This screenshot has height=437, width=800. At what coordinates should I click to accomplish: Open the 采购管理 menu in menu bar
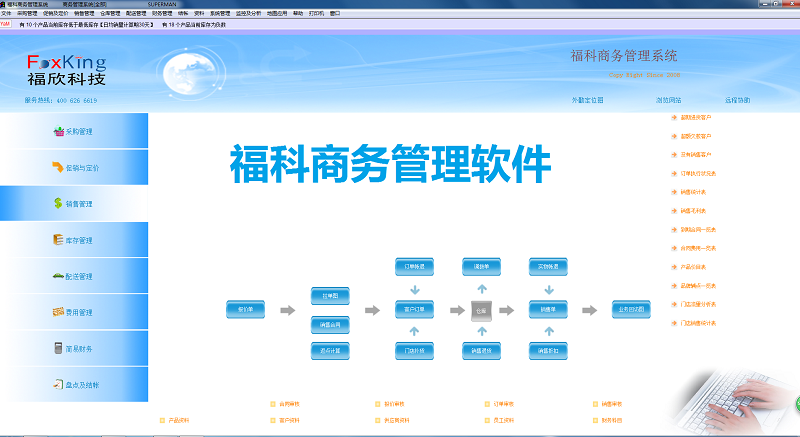[27, 14]
